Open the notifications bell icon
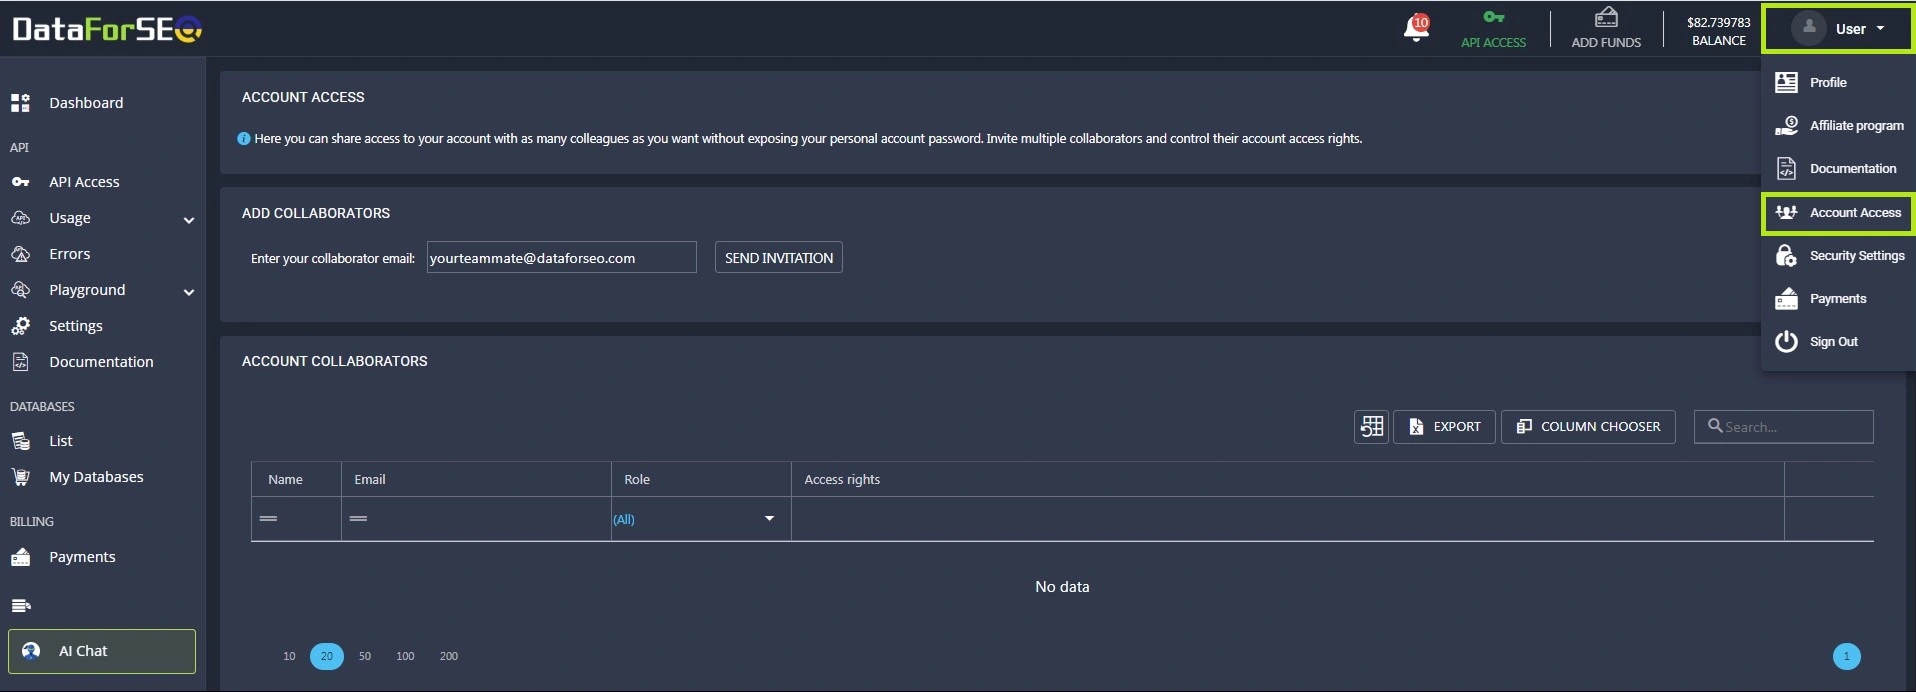 click(1416, 28)
